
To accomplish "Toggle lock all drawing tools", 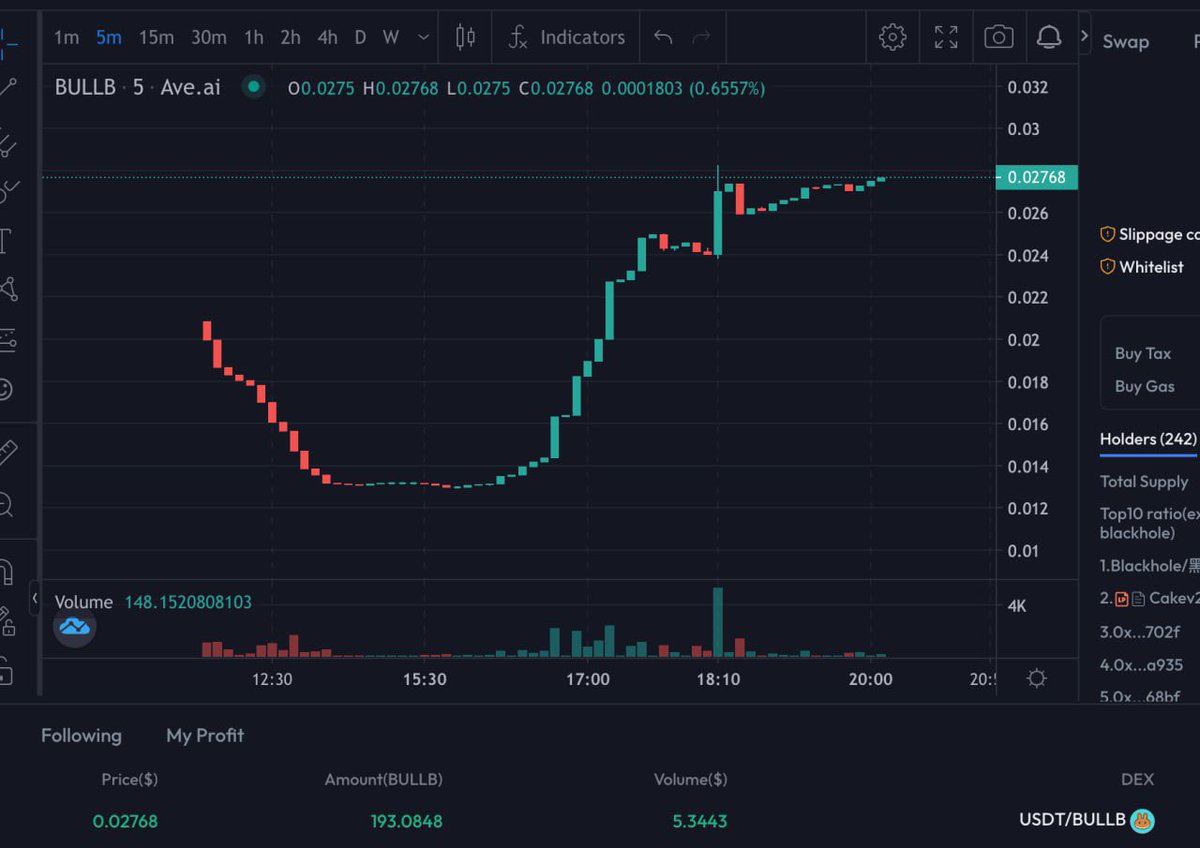I will [x=6, y=670].
